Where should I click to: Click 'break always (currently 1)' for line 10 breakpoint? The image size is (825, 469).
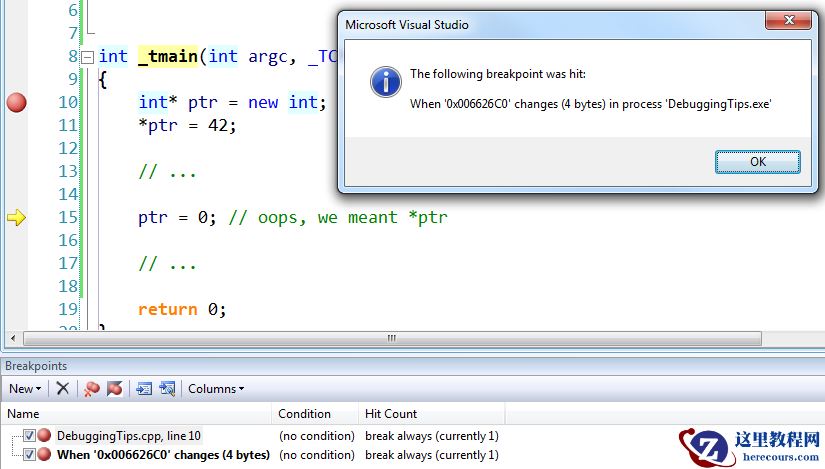(x=431, y=436)
